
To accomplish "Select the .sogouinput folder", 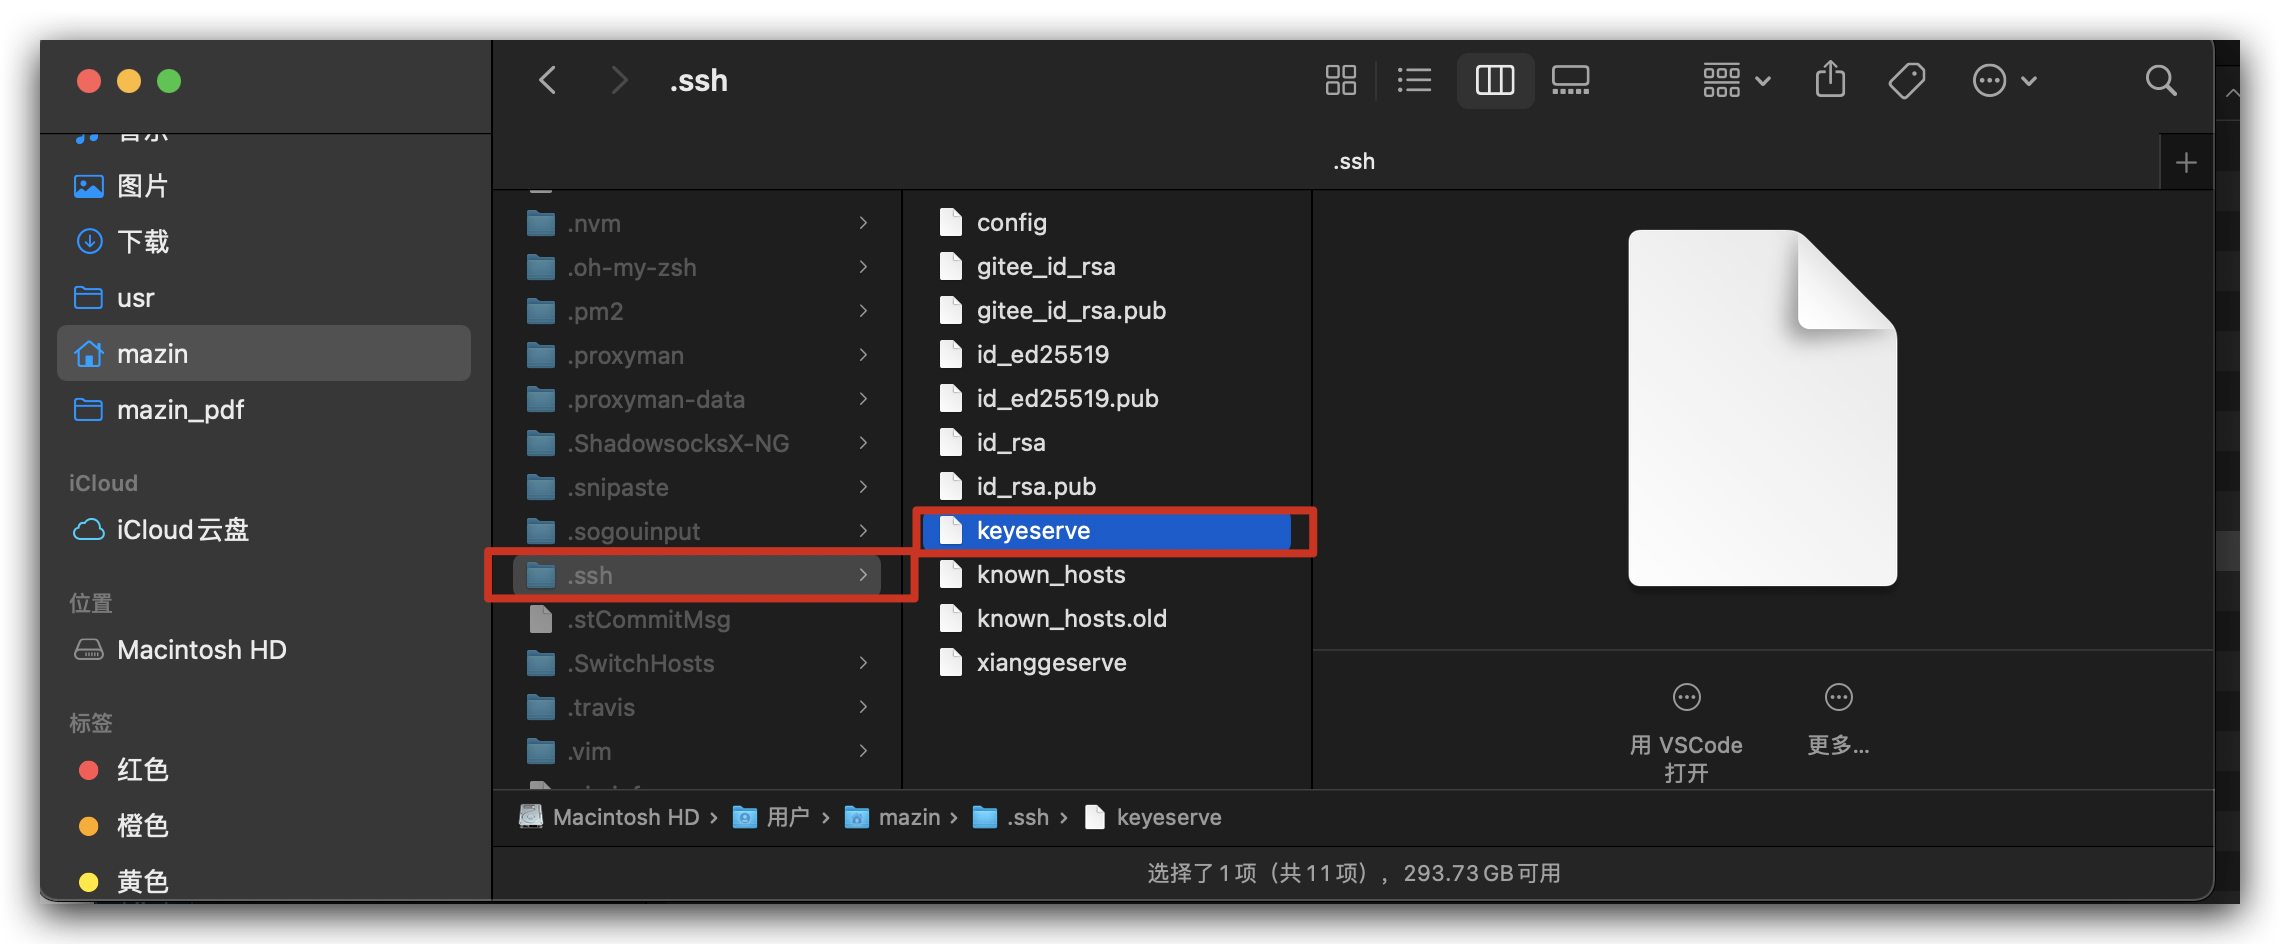I will coord(697,531).
